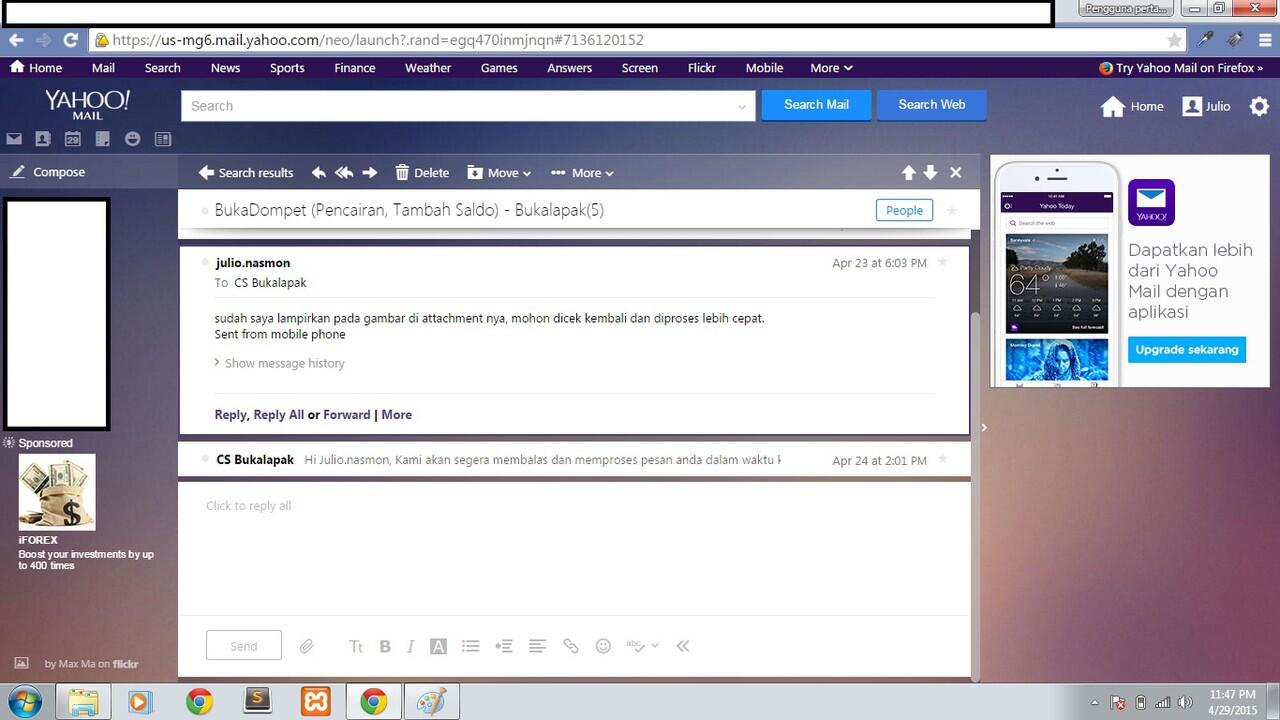
Task: Open the Weather tab in Yahoo navigation
Action: click(428, 68)
